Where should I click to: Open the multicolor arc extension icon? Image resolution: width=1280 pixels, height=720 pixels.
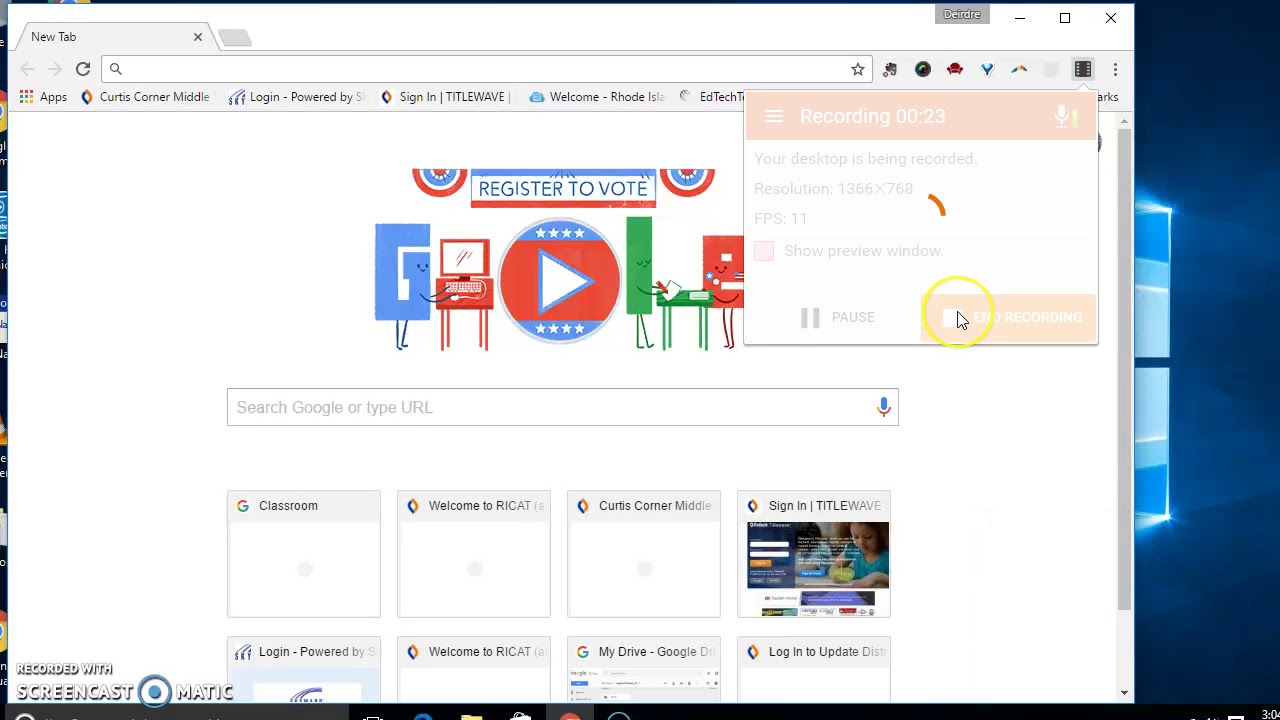click(x=1019, y=69)
